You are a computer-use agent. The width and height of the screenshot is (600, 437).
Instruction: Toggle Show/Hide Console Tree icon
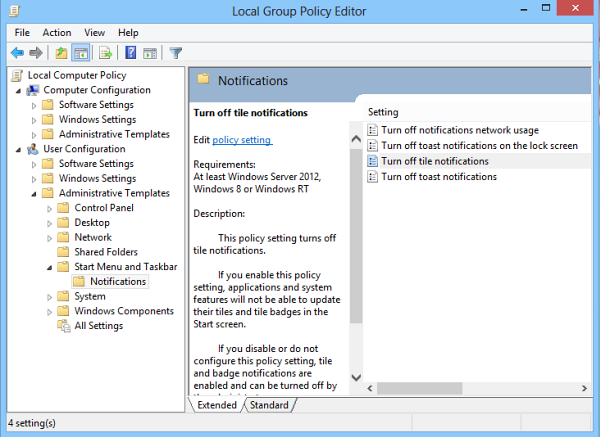tap(80, 53)
